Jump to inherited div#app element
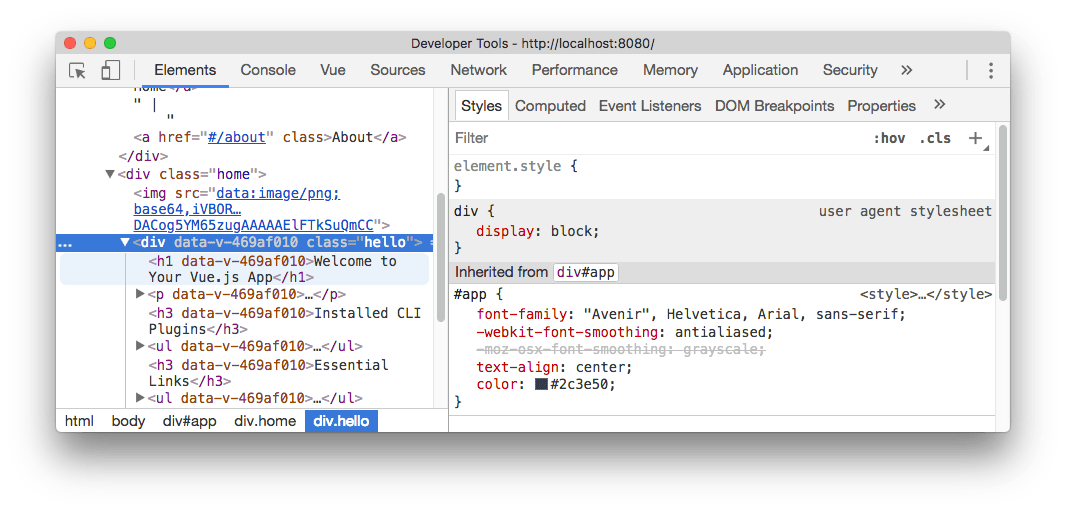The height and width of the screenshot is (512, 1066). [x=586, y=272]
